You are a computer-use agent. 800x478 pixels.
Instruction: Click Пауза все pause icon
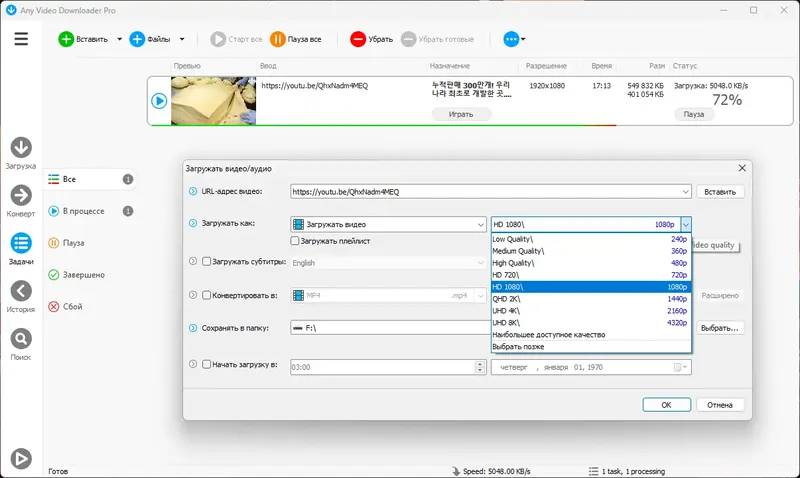[x=278, y=39]
